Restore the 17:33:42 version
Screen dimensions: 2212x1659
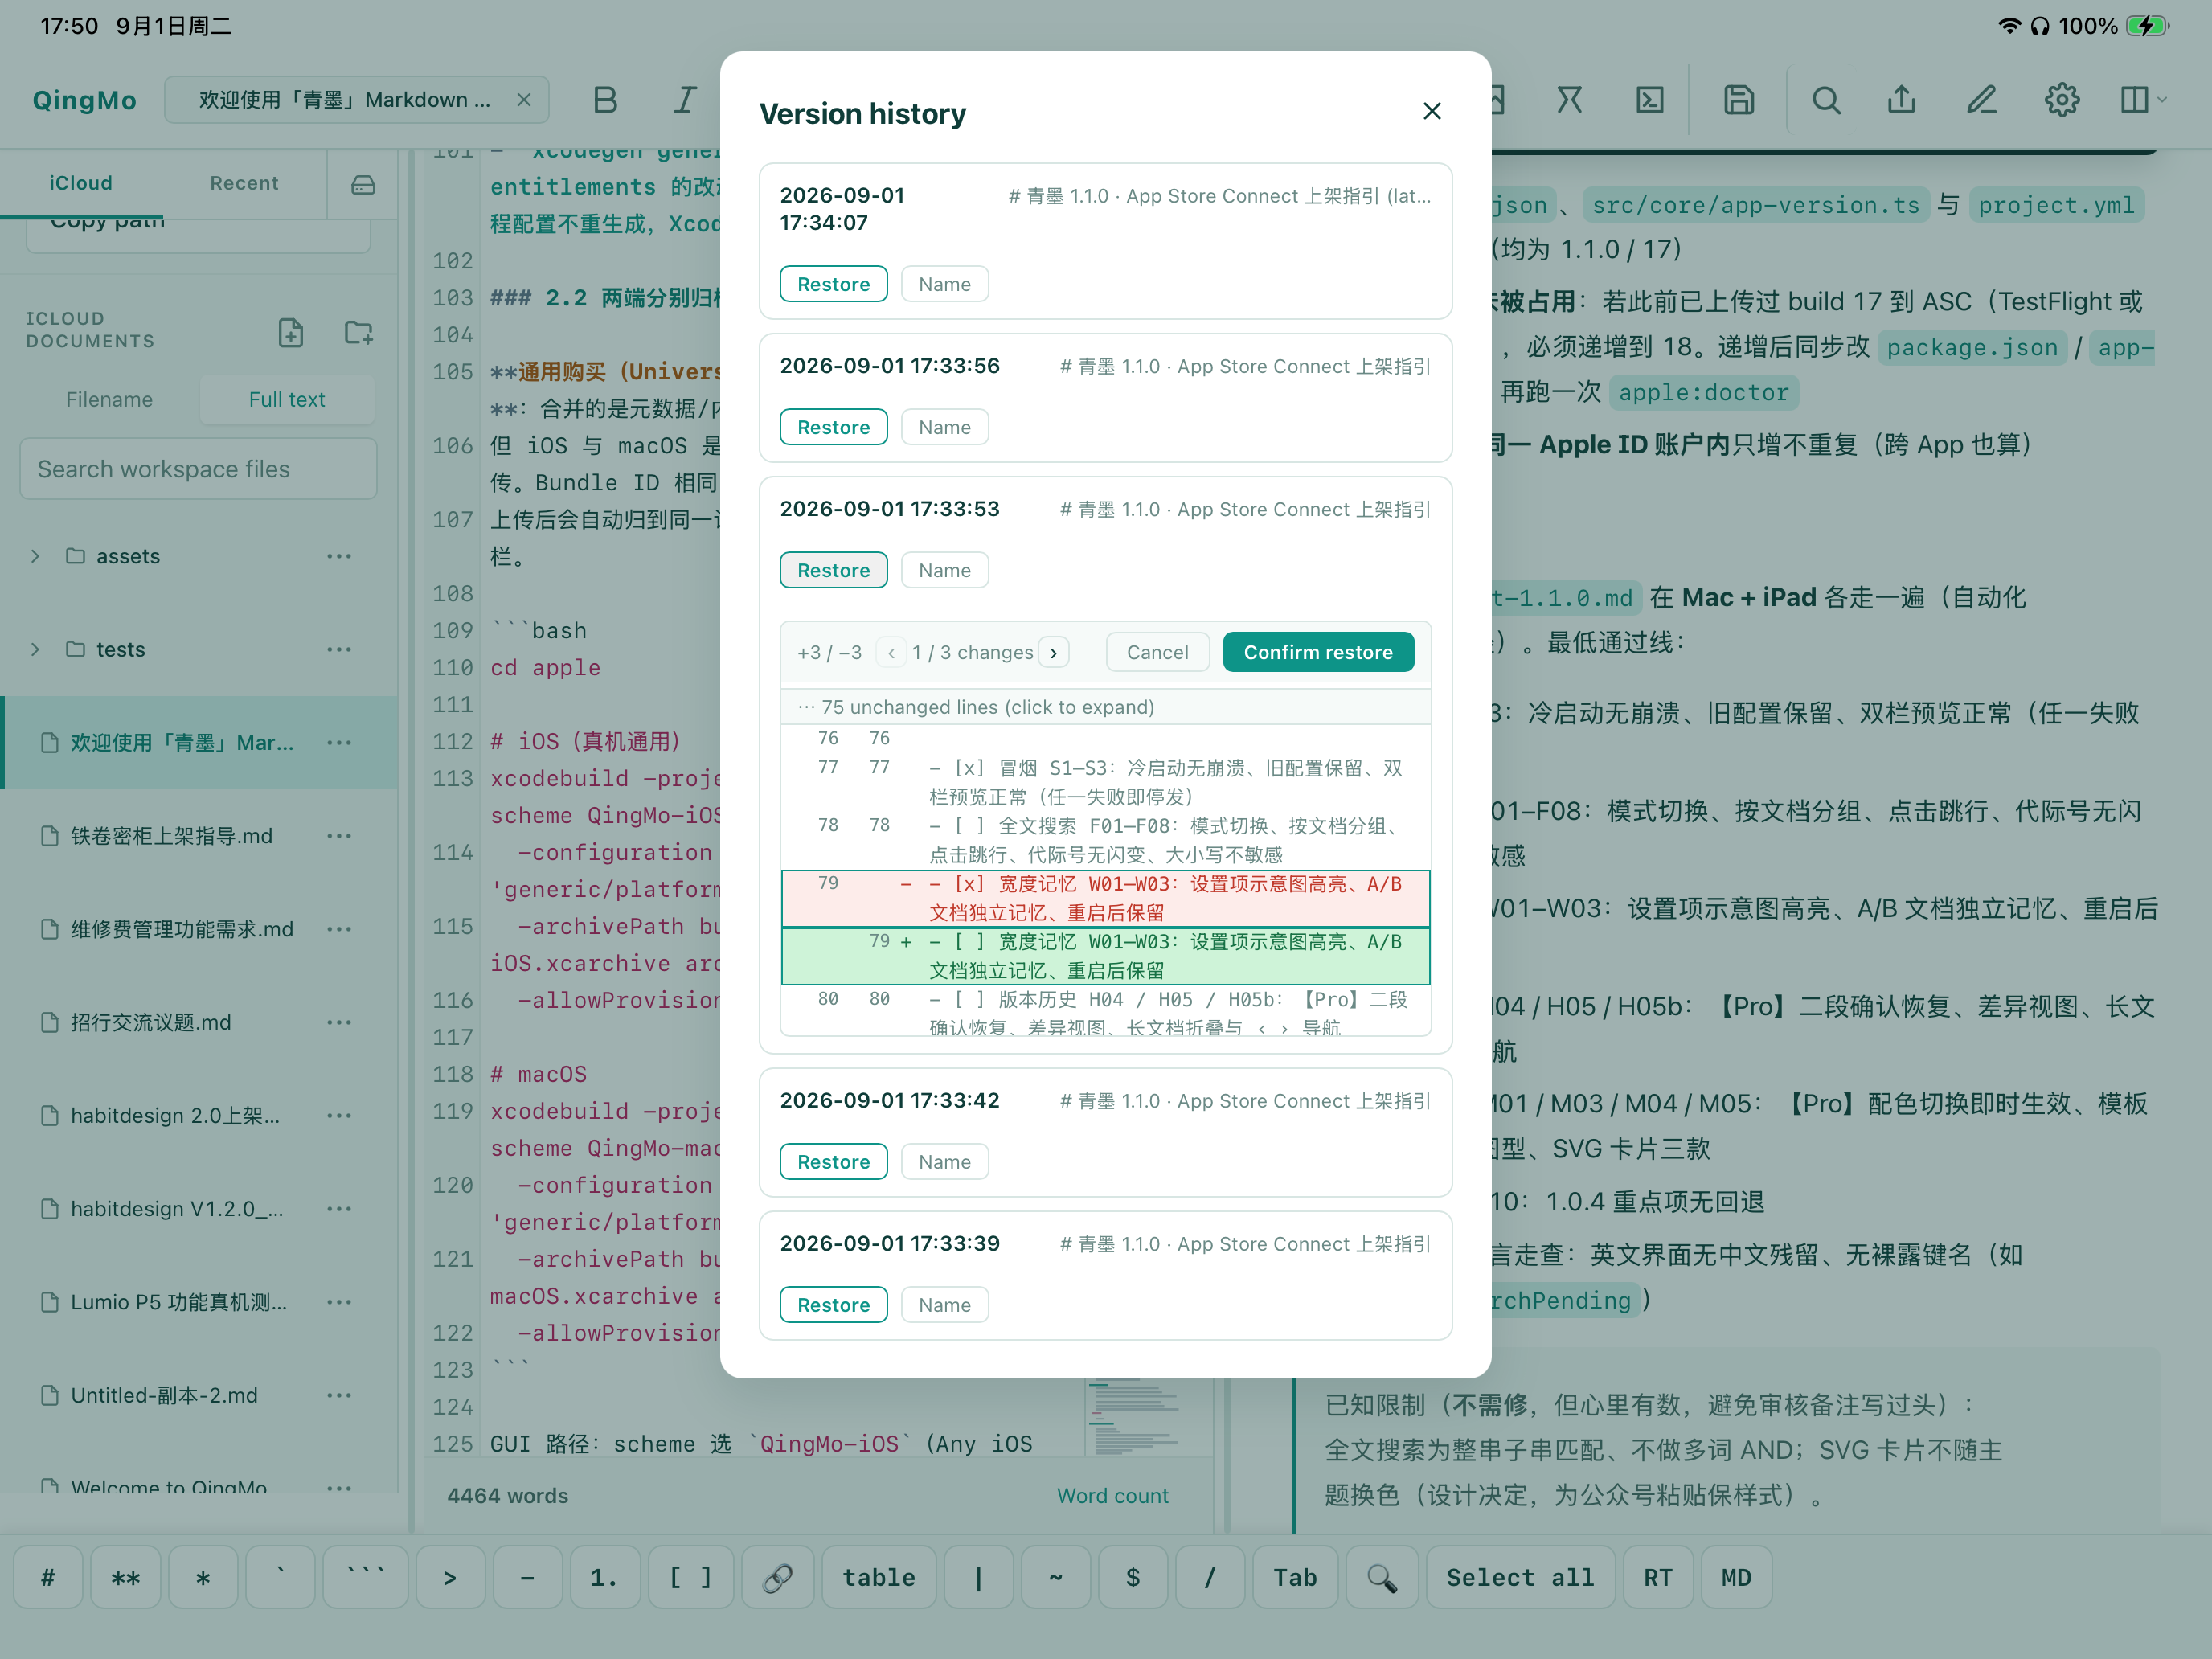click(x=833, y=1162)
